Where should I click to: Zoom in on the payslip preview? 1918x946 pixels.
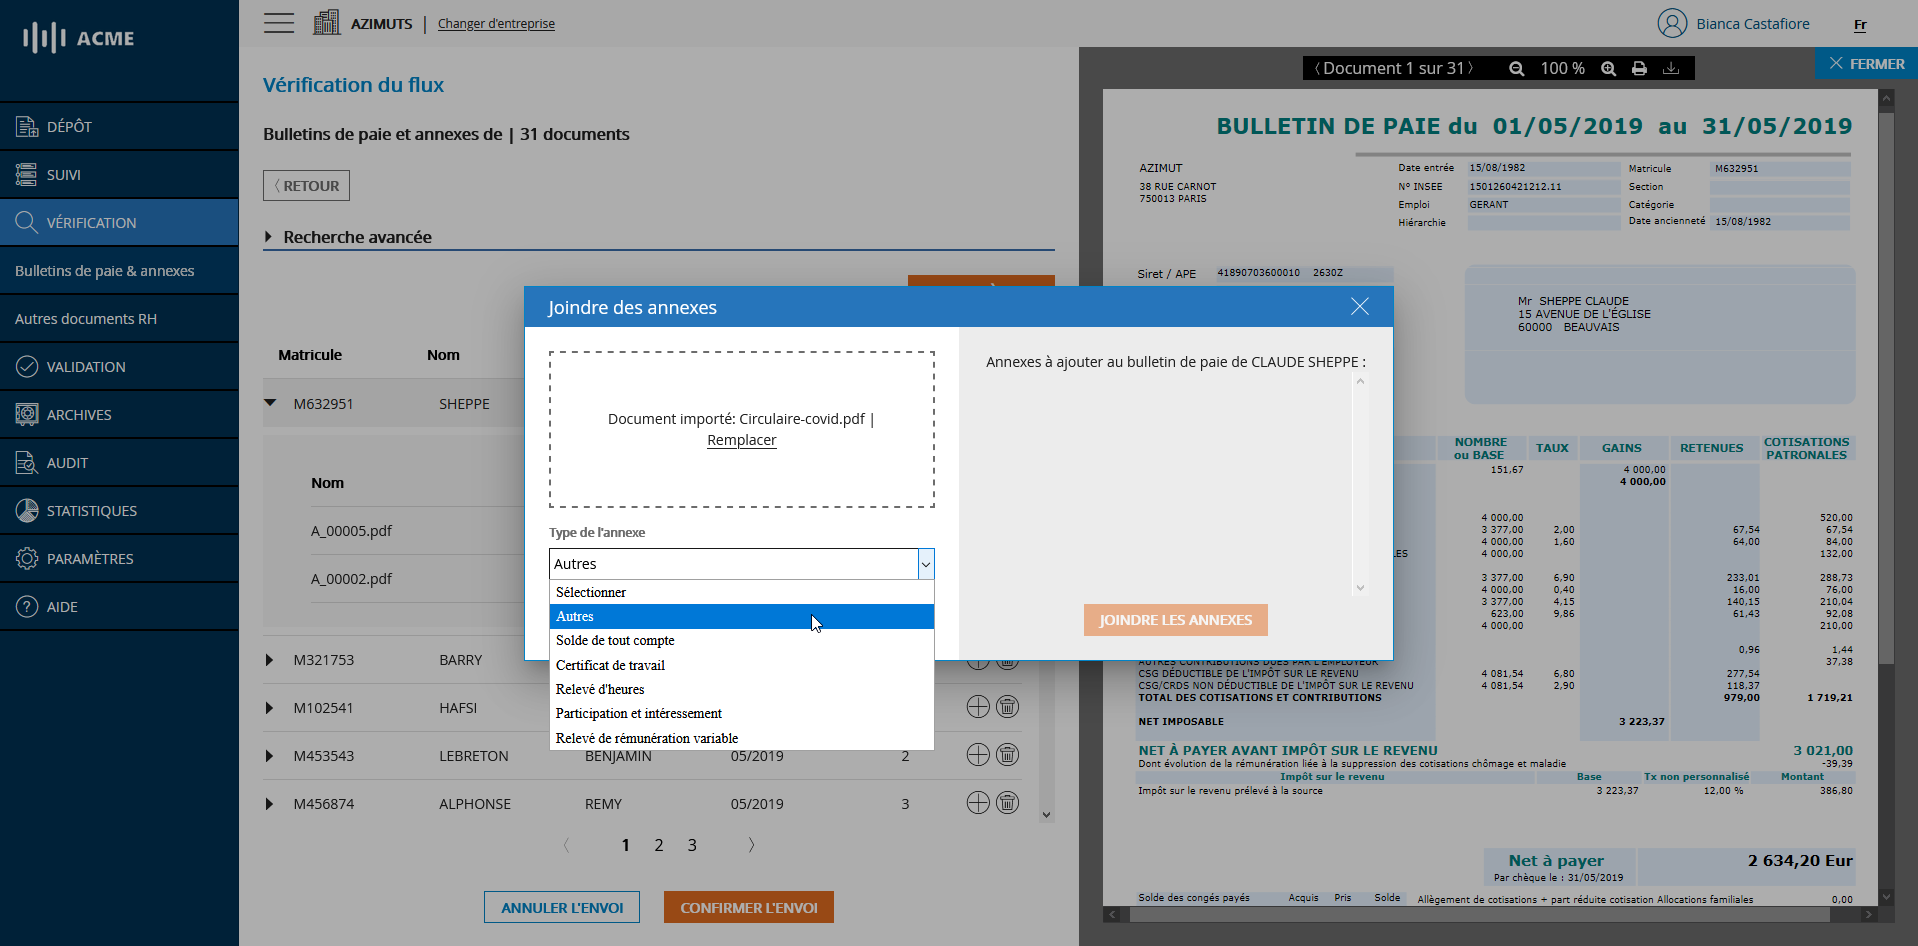coord(1608,69)
